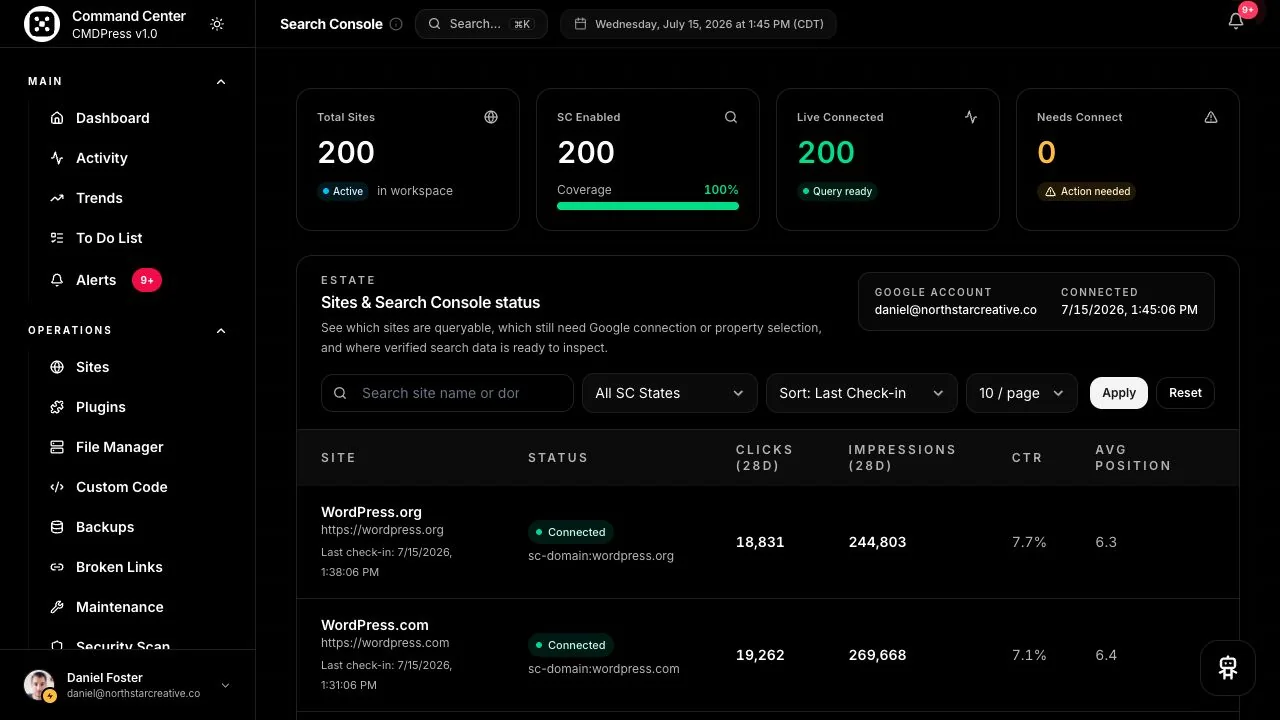Click the Dashboard home icon in the sidebar
Screen dimensions: 1280x720
coord(57,118)
